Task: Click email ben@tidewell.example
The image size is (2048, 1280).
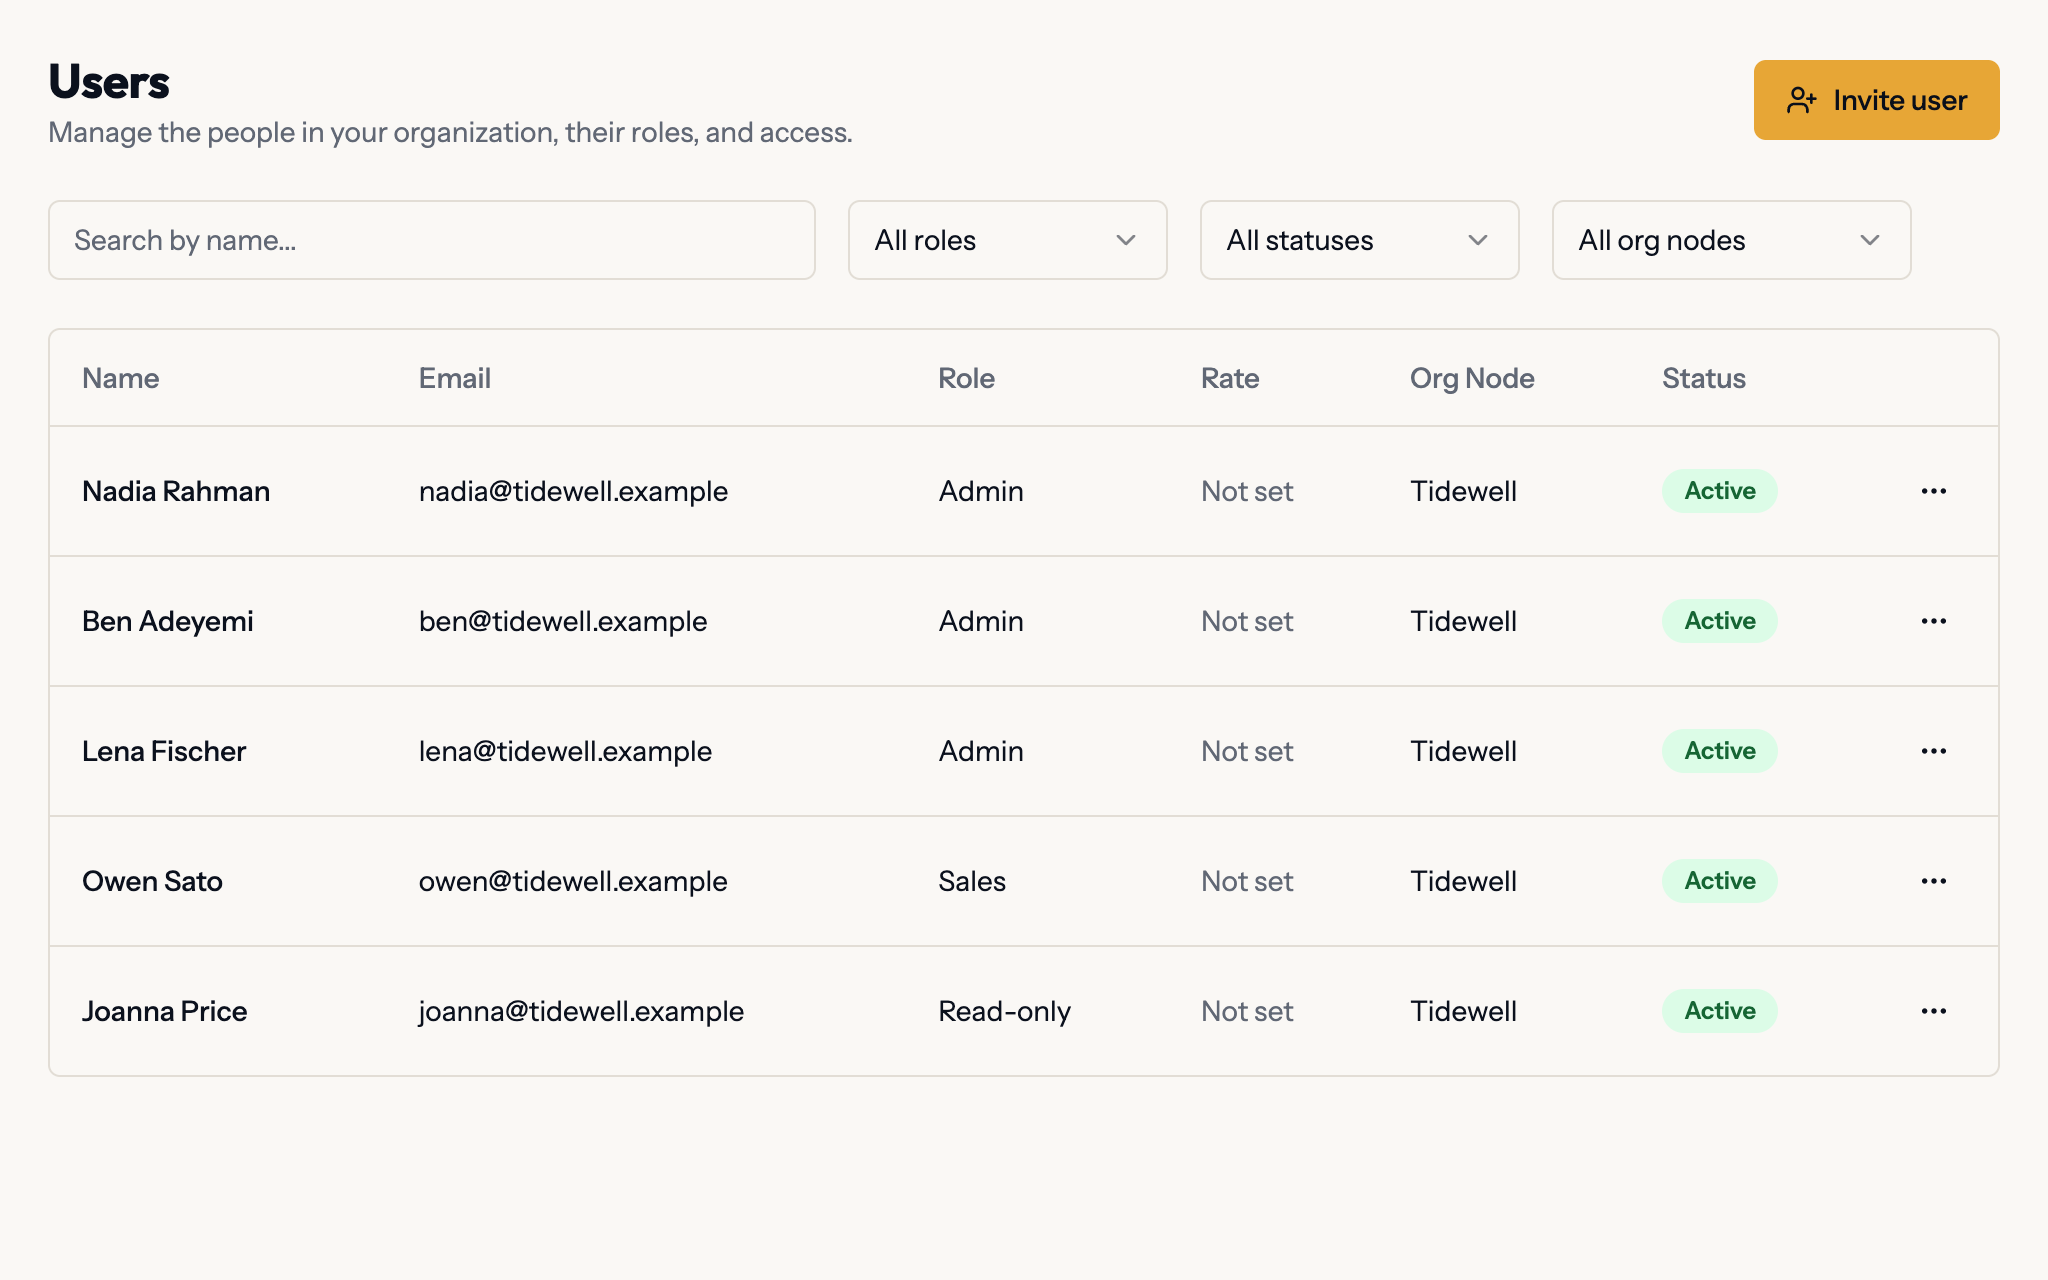Action: pyautogui.click(x=563, y=621)
